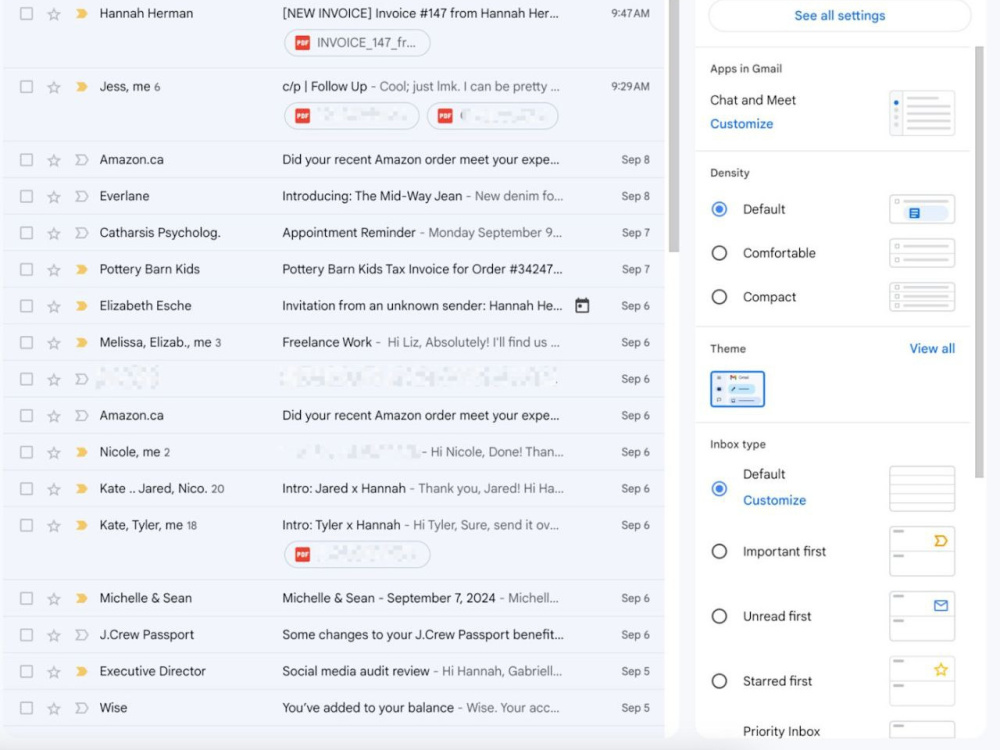Star the Executive Director email

tap(54, 672)
